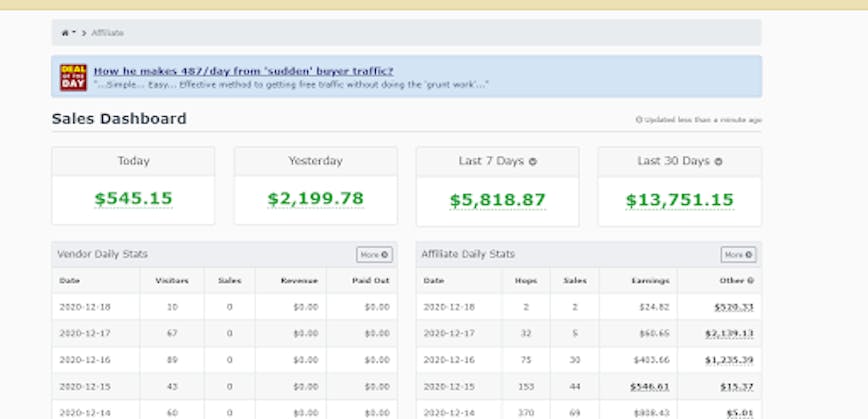This screenshot has width=868, height=419.
Task: Click $2,139.13 Other value for 2020-12-17
Action: [730, 334]
